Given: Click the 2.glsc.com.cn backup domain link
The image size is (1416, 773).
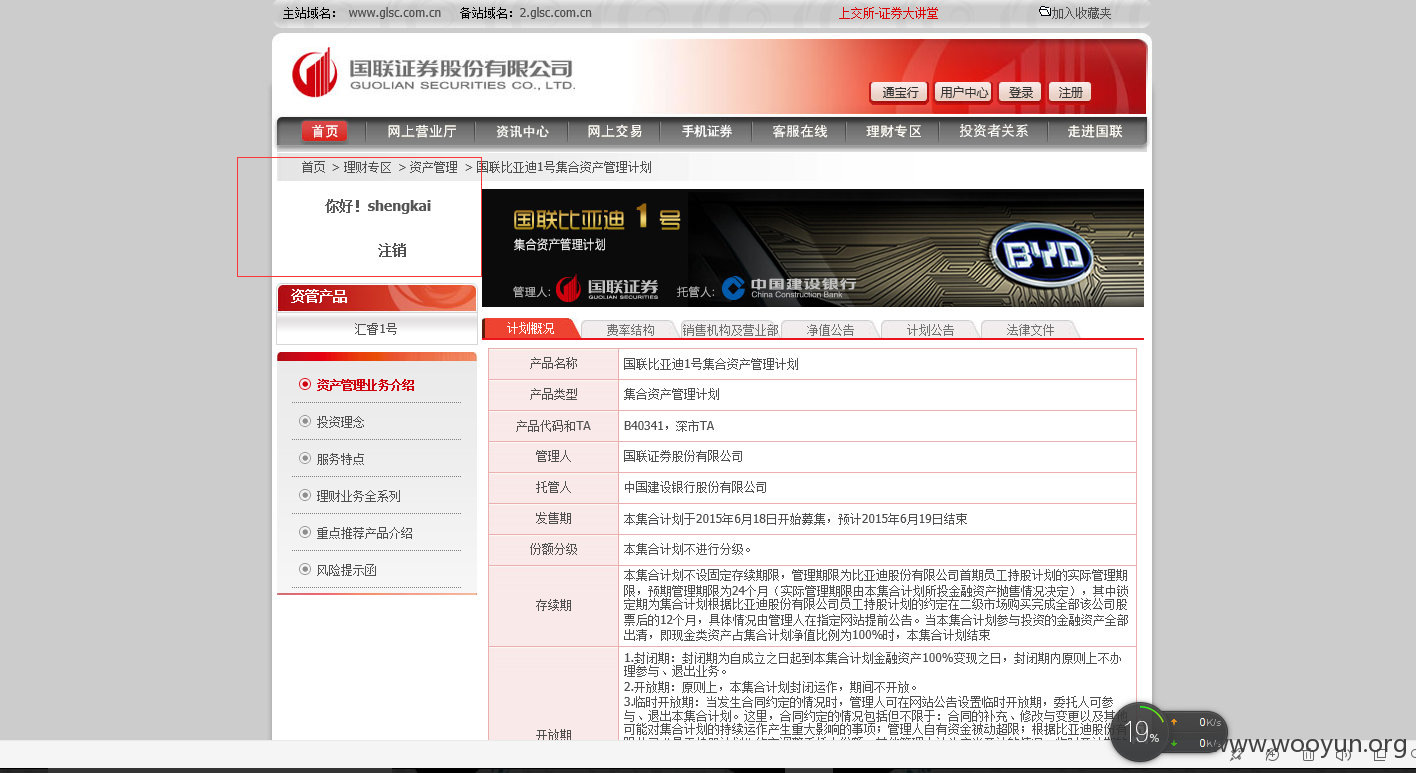Looking at the screenshot, I should pos(555,13).
